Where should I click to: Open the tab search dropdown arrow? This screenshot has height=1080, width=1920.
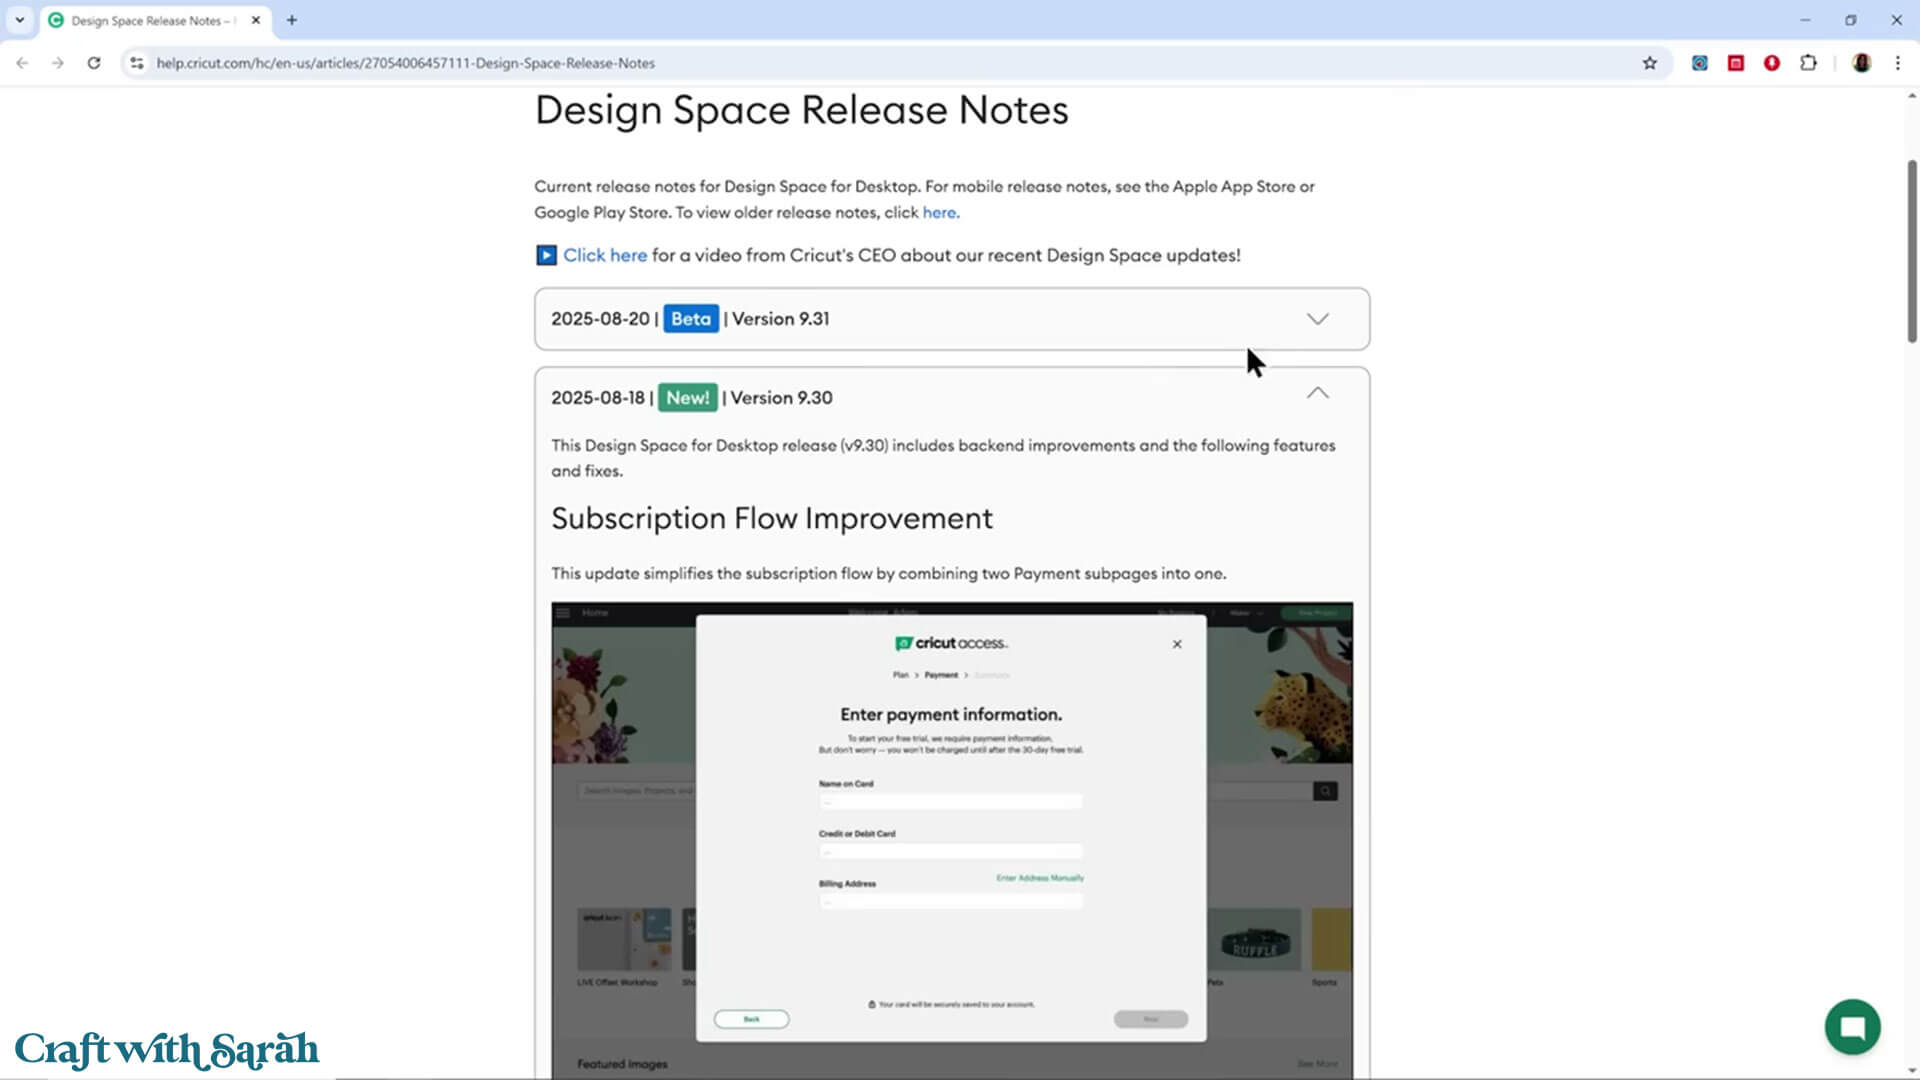[19, 20]
